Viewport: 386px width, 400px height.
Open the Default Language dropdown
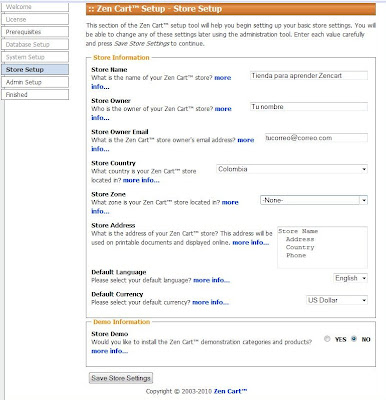click(350, 278)
